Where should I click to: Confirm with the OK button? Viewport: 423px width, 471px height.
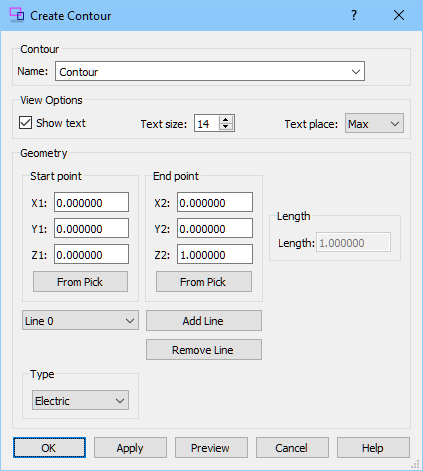pyautogui.click(x=49, y=448)
